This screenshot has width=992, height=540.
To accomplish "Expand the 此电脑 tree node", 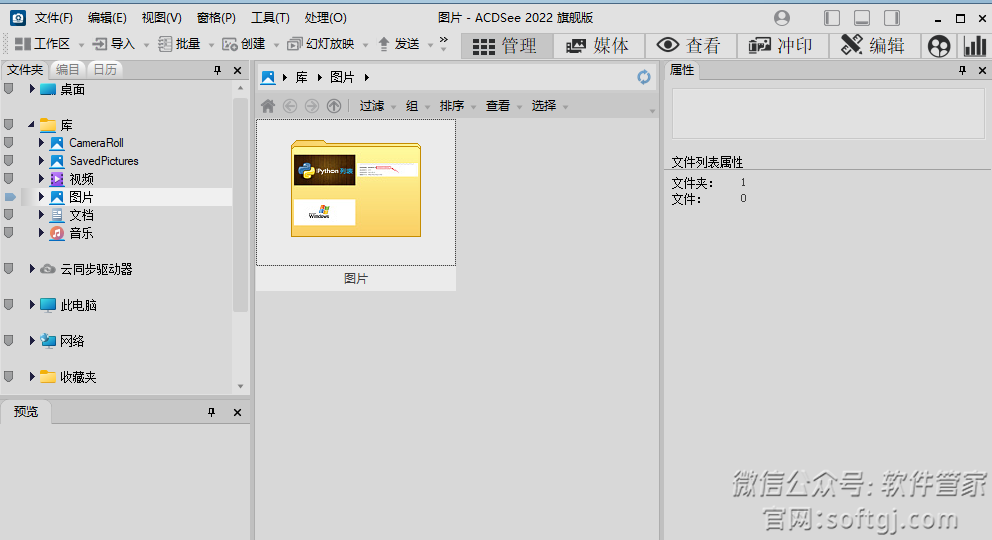I will tap(32, 305).
